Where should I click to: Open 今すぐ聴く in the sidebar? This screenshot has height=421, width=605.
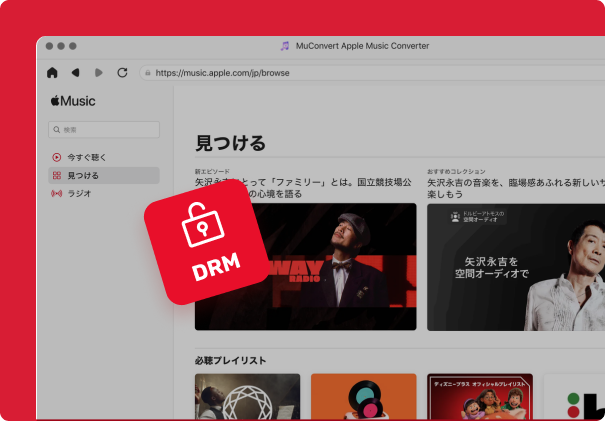pos(104,157)
